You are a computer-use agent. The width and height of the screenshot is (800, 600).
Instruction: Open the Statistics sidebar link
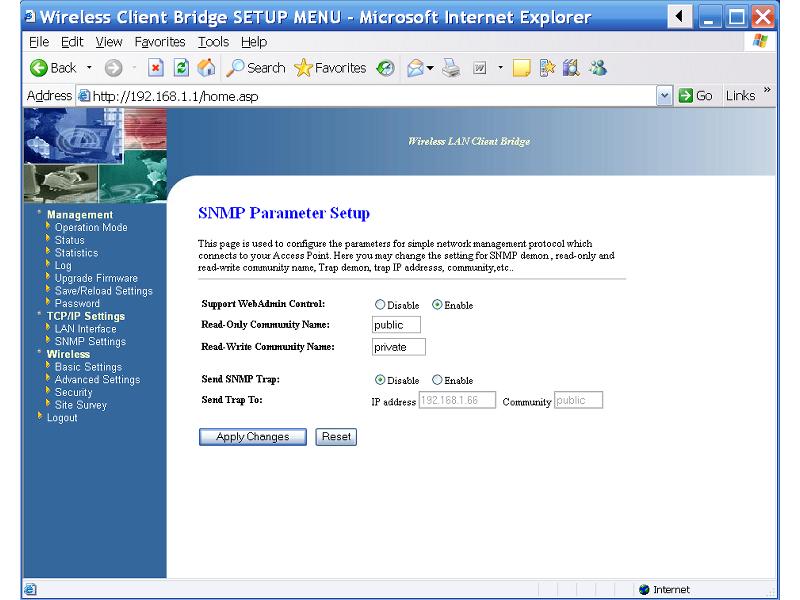pyautogui.click(x=76, y=253)
